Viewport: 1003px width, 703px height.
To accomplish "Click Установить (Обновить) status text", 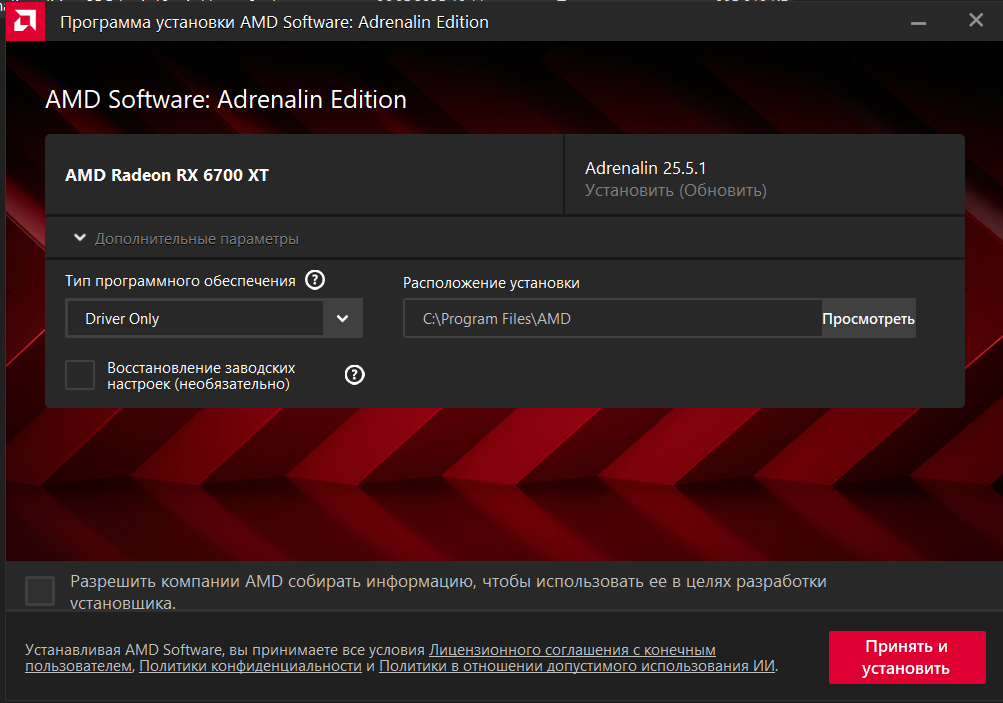I will [675, 191].
